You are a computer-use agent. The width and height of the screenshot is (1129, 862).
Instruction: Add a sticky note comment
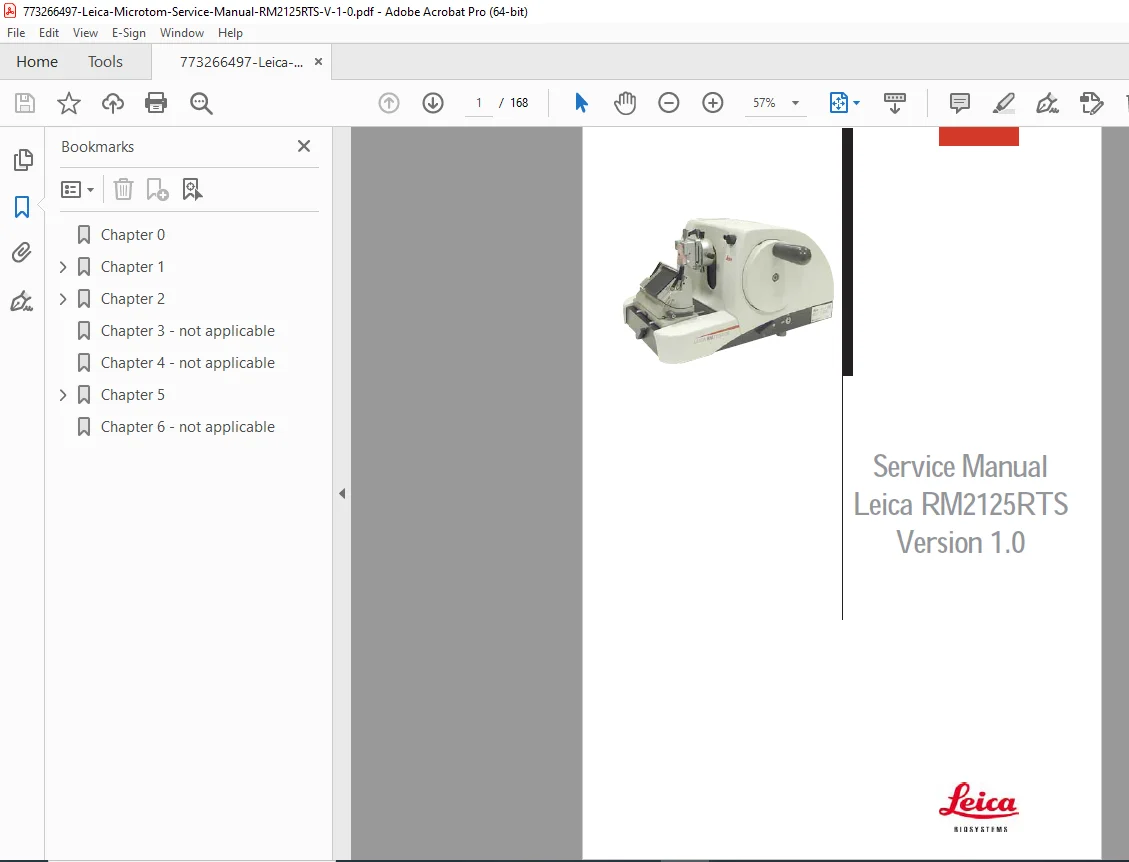click(959, 103)
